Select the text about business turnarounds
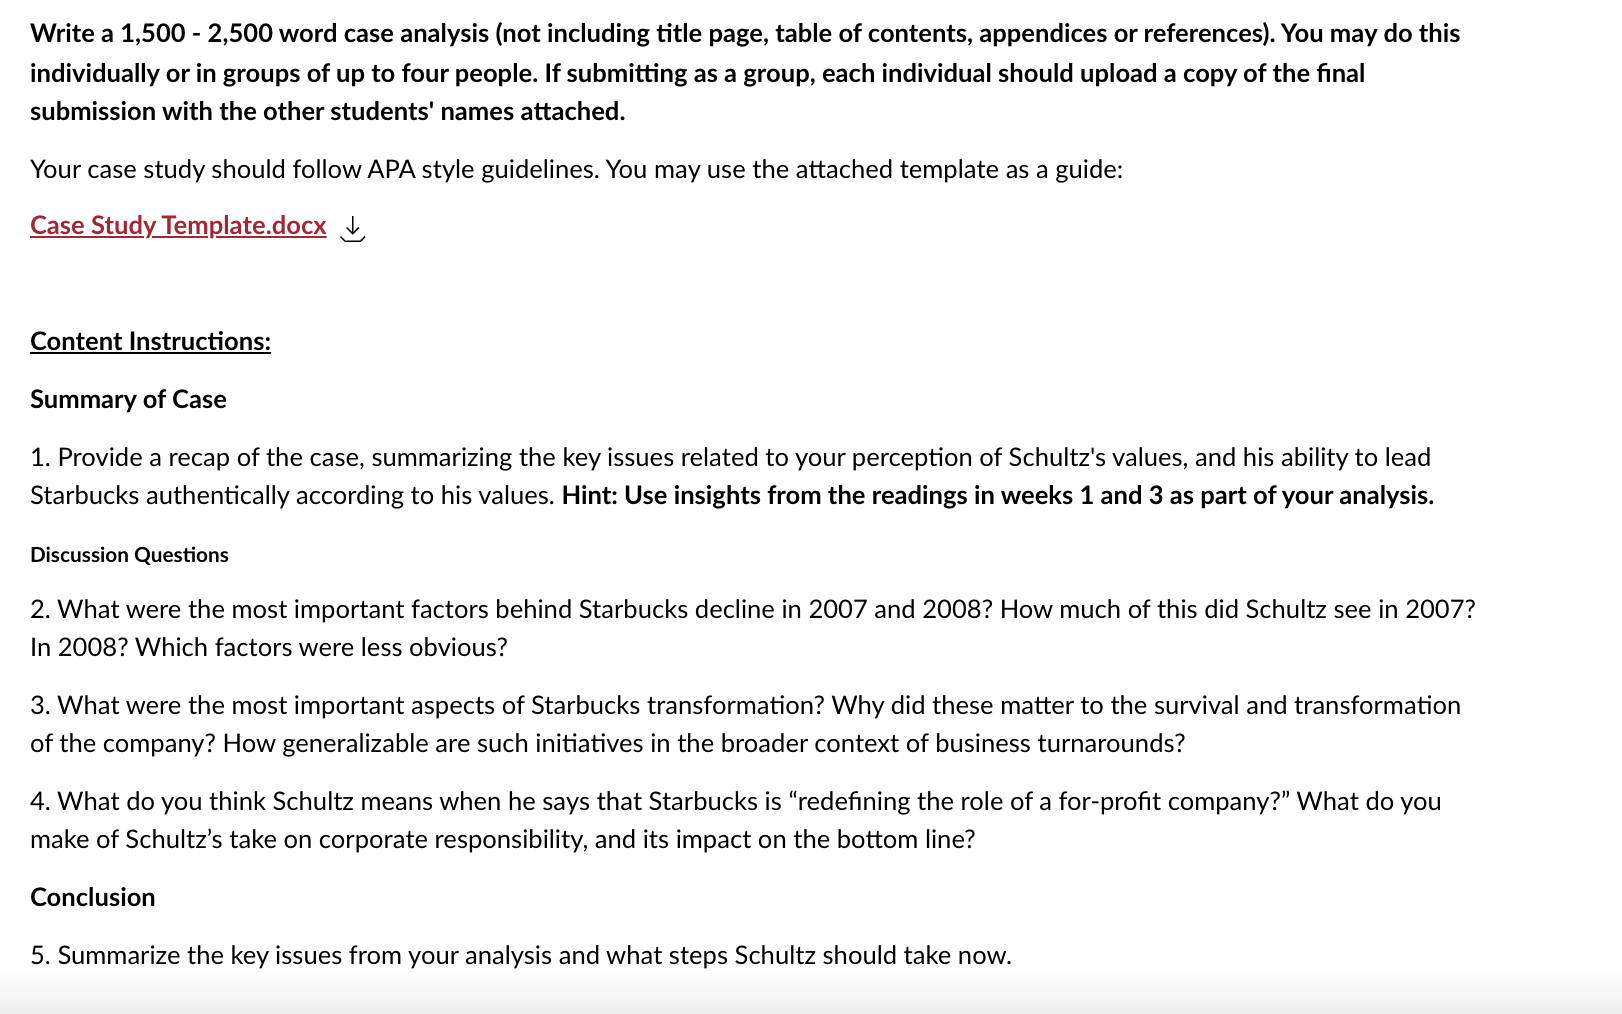The height and width of the screenshot is (1014, 1622). [1060, 743]
